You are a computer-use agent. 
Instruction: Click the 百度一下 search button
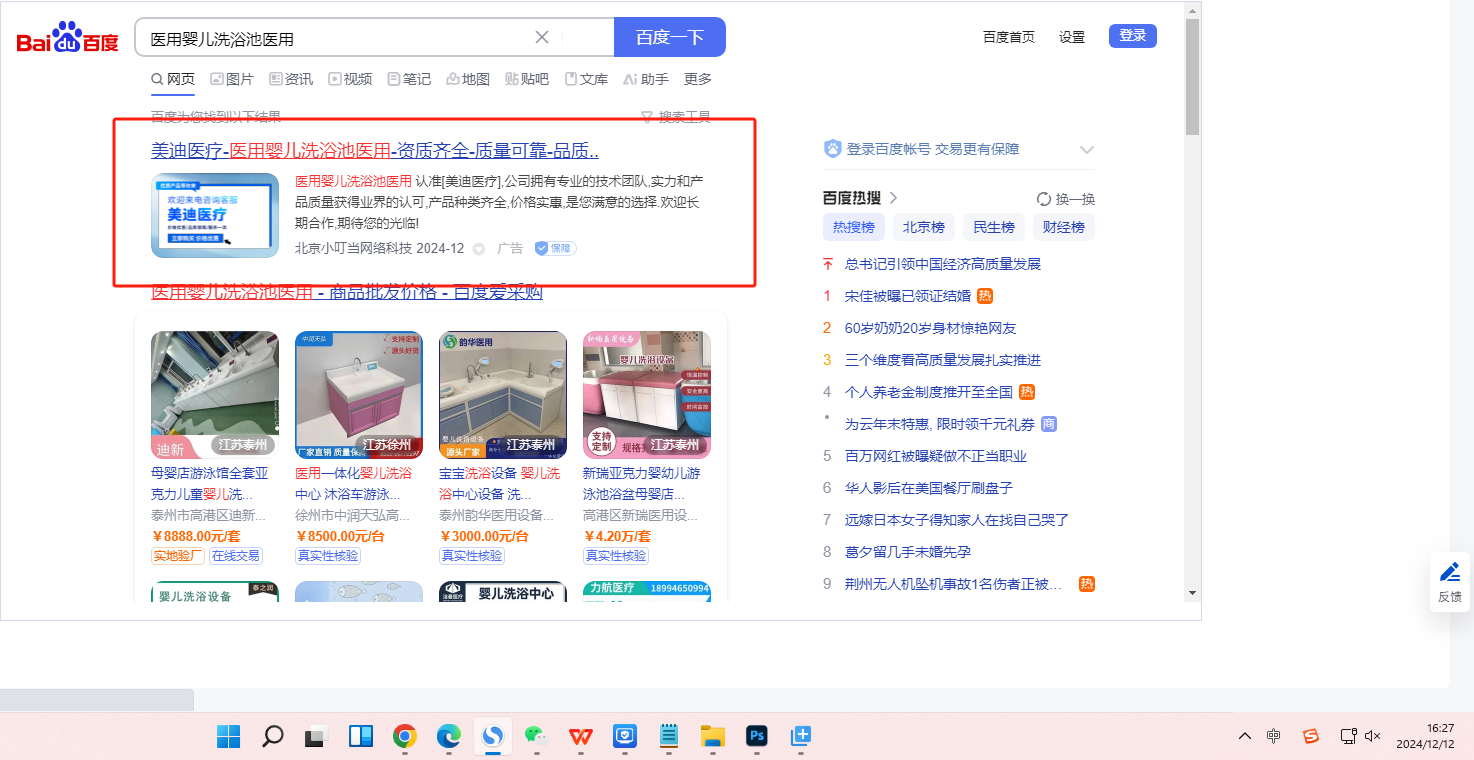[x=670, y=37]
